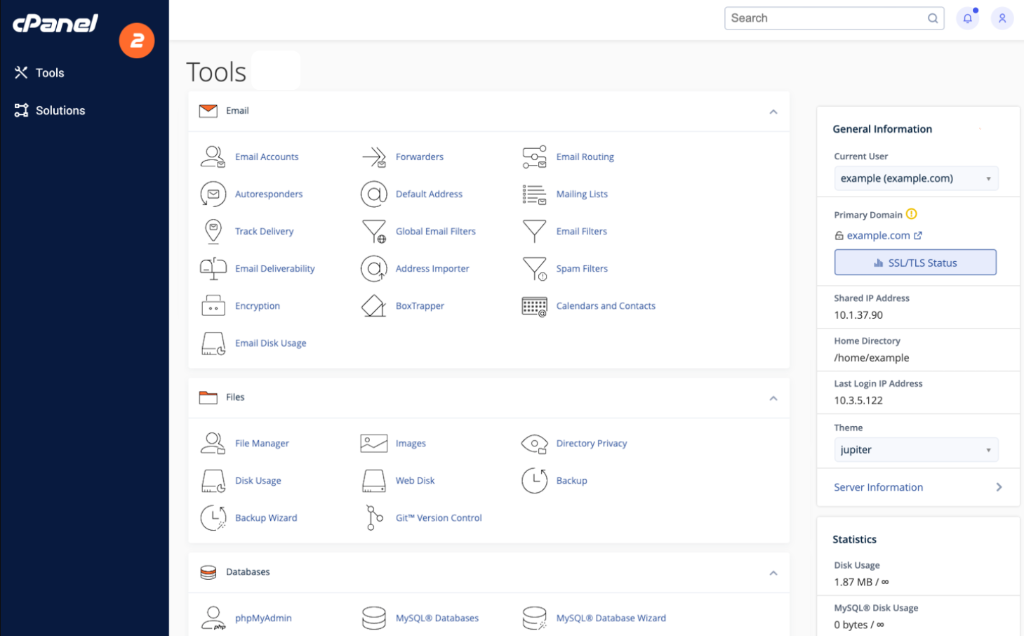Screen dimensions: 1024x636
Task: Collapse the Email section chevron
Action: coord(773,112)
